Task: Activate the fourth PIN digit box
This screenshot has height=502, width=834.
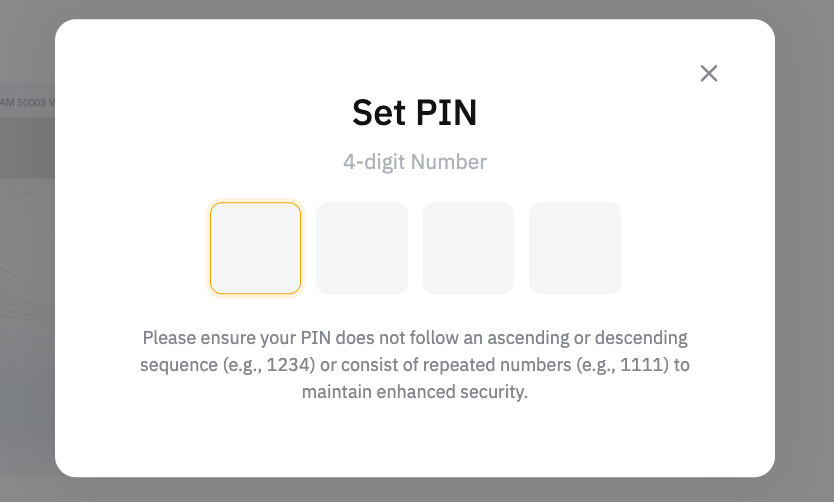Action: tap(575, 248)
